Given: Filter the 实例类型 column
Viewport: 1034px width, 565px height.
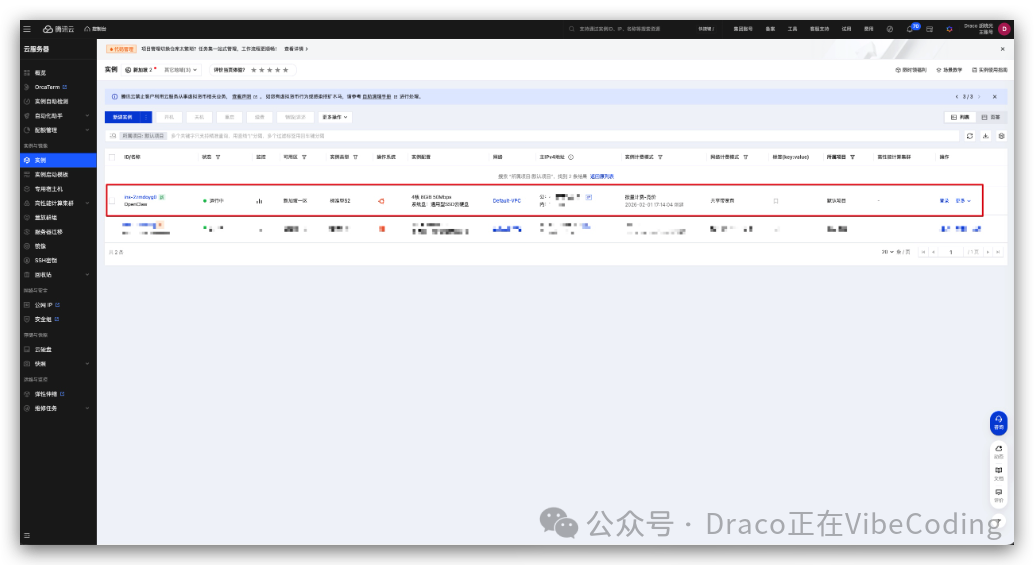Looking at the screenshot, I should tap(355, 157).
